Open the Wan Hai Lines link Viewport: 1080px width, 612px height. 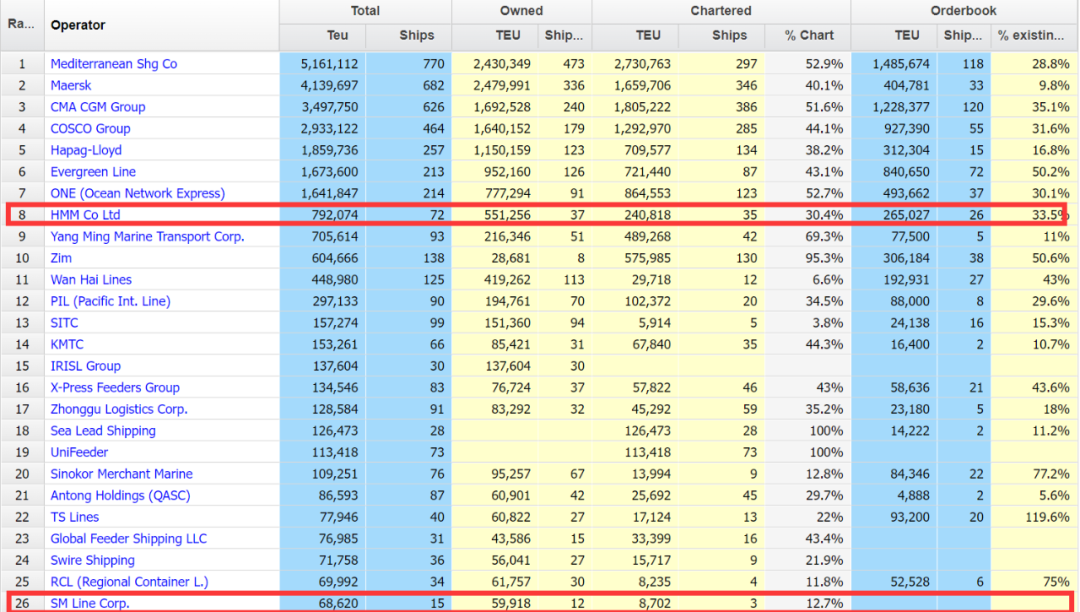click(x=91, y=279)
